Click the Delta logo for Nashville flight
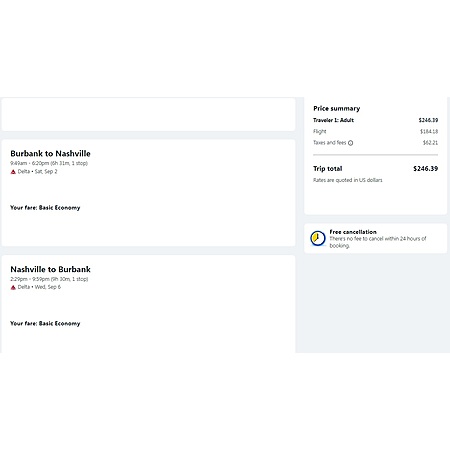The image size is (450, 450). tap(13, 287)
